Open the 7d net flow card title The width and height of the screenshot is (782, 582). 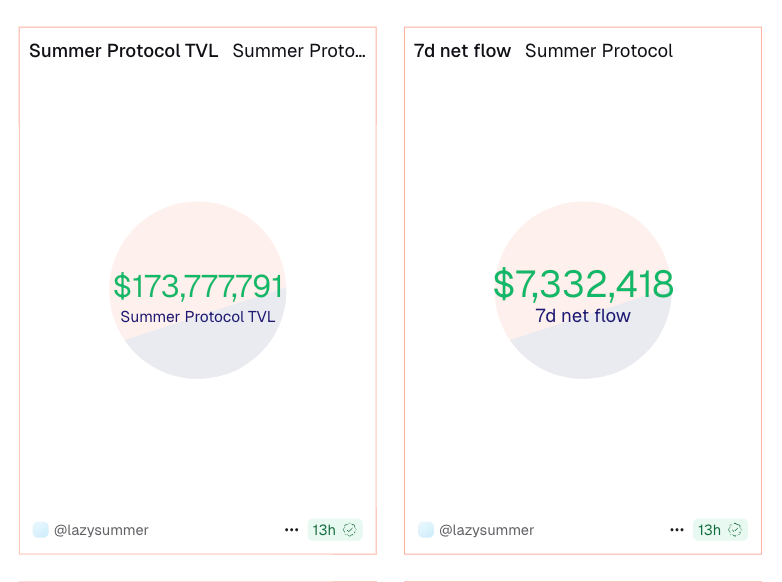(x=462, y=51)
